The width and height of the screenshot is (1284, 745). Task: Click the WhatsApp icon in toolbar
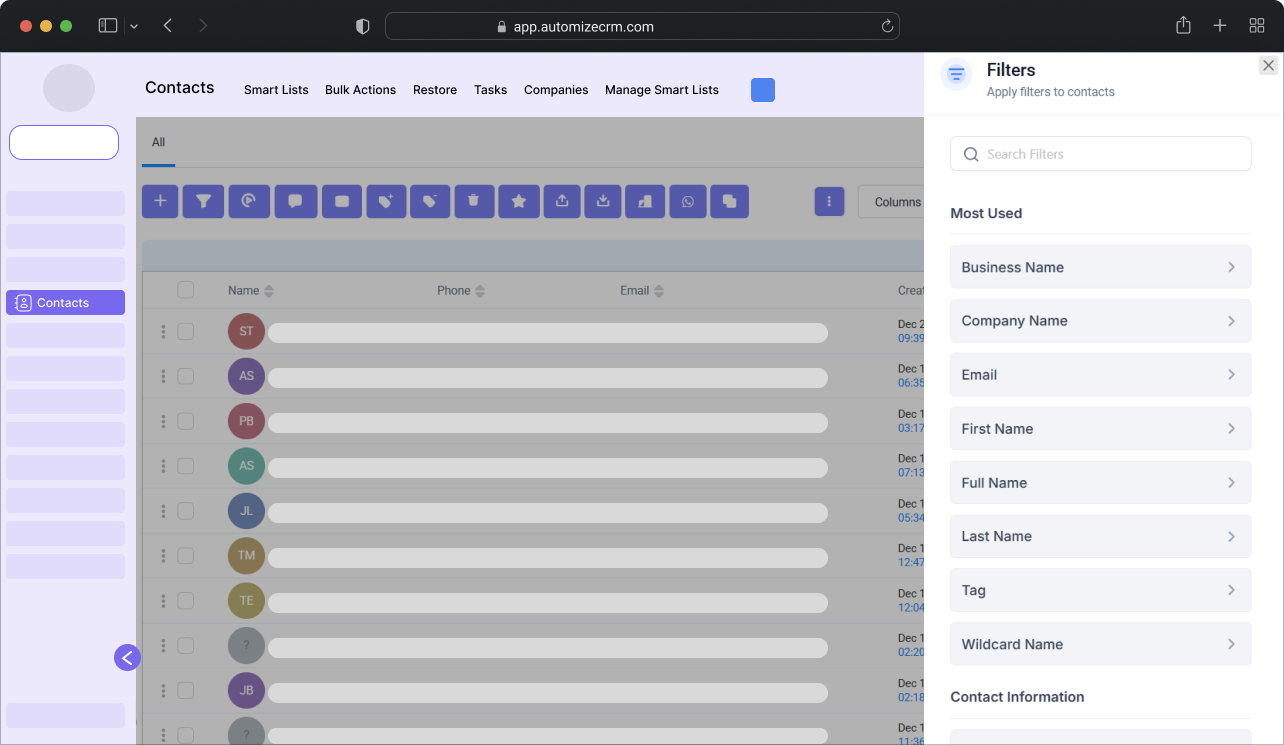[x=688, y=201]
